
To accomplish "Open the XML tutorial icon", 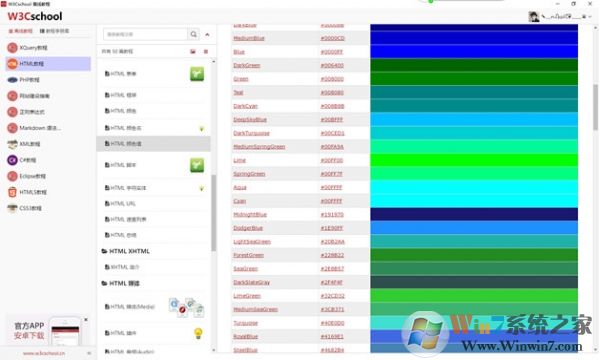I will [x=12, y=144].
